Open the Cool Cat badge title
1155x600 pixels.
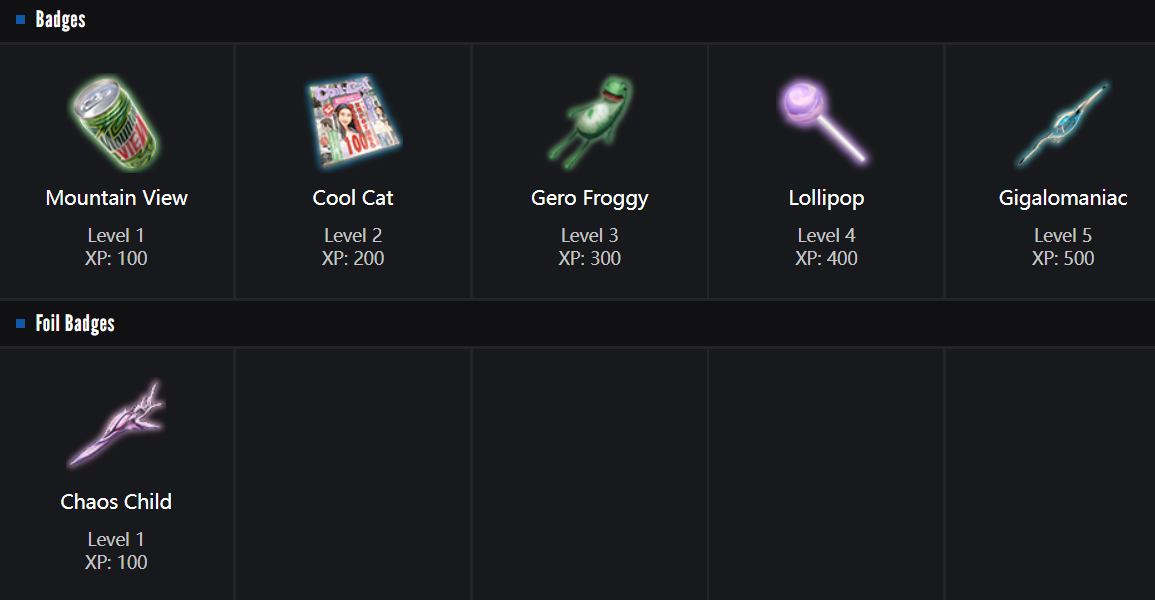click(x=353, y=198)
